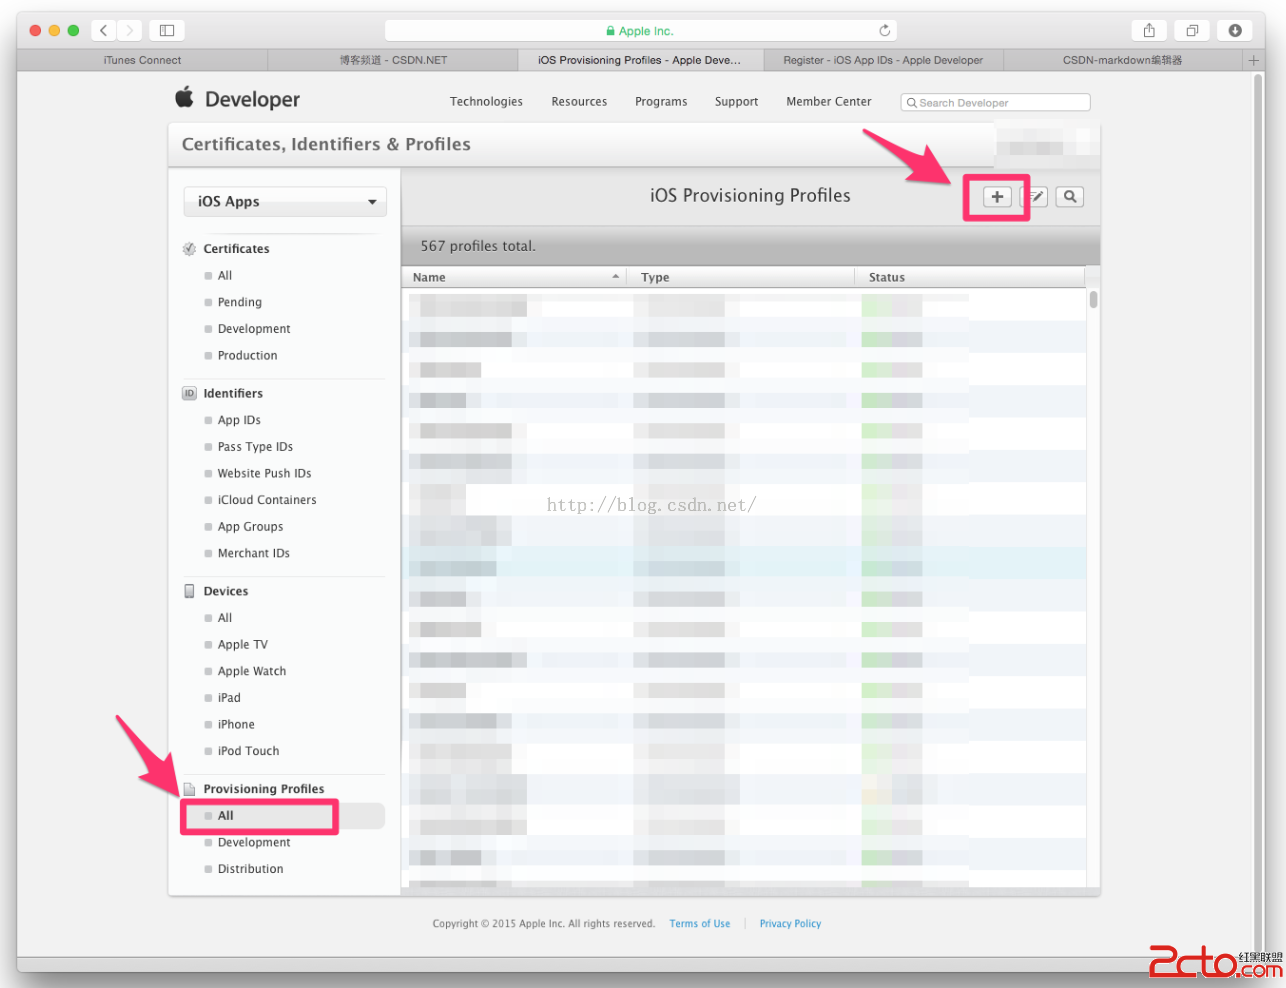Show iPad devices

229,698
